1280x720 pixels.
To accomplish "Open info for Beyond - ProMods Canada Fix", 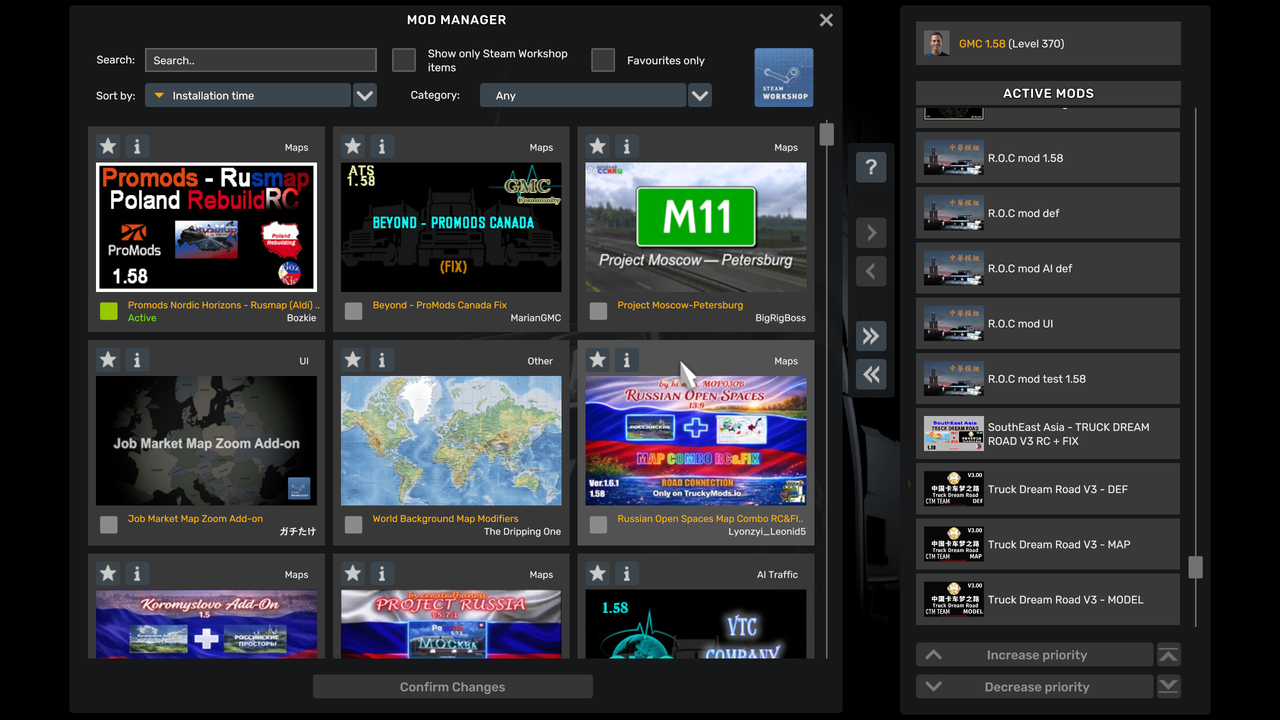I will point(382,146).
